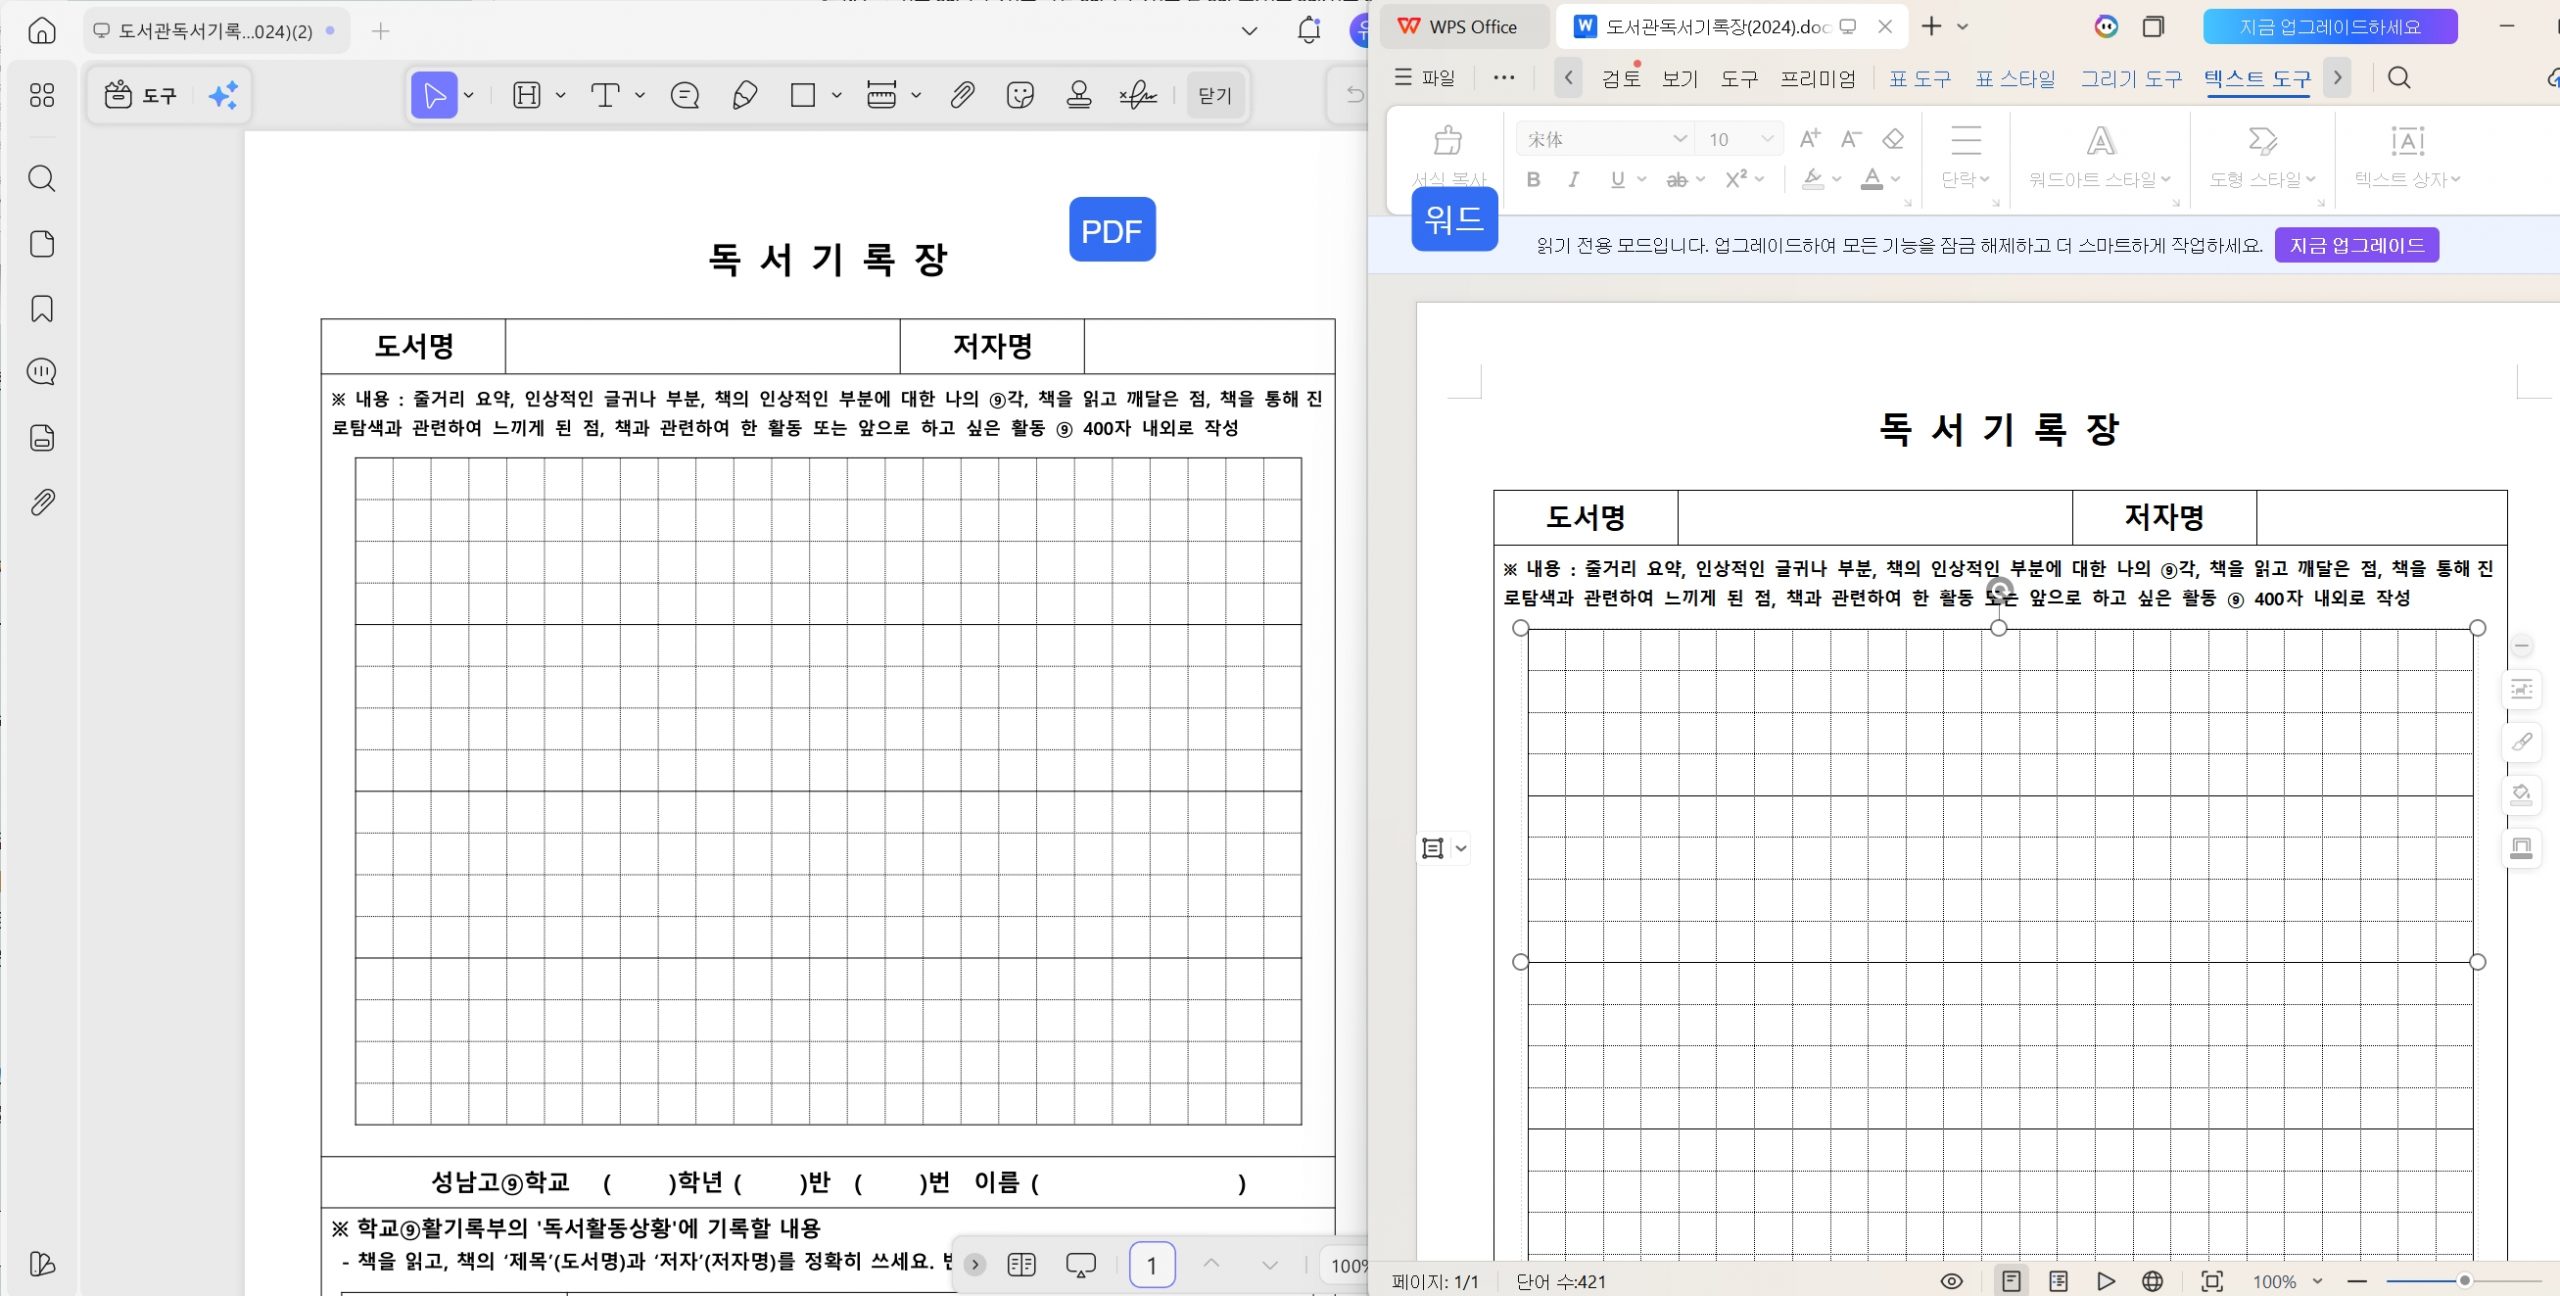Toggle two-page reading view in PDF bottom bar
The width and height of the screenshot is (2560, 1296).
pyautogui.click(x=1021, y=1265)
